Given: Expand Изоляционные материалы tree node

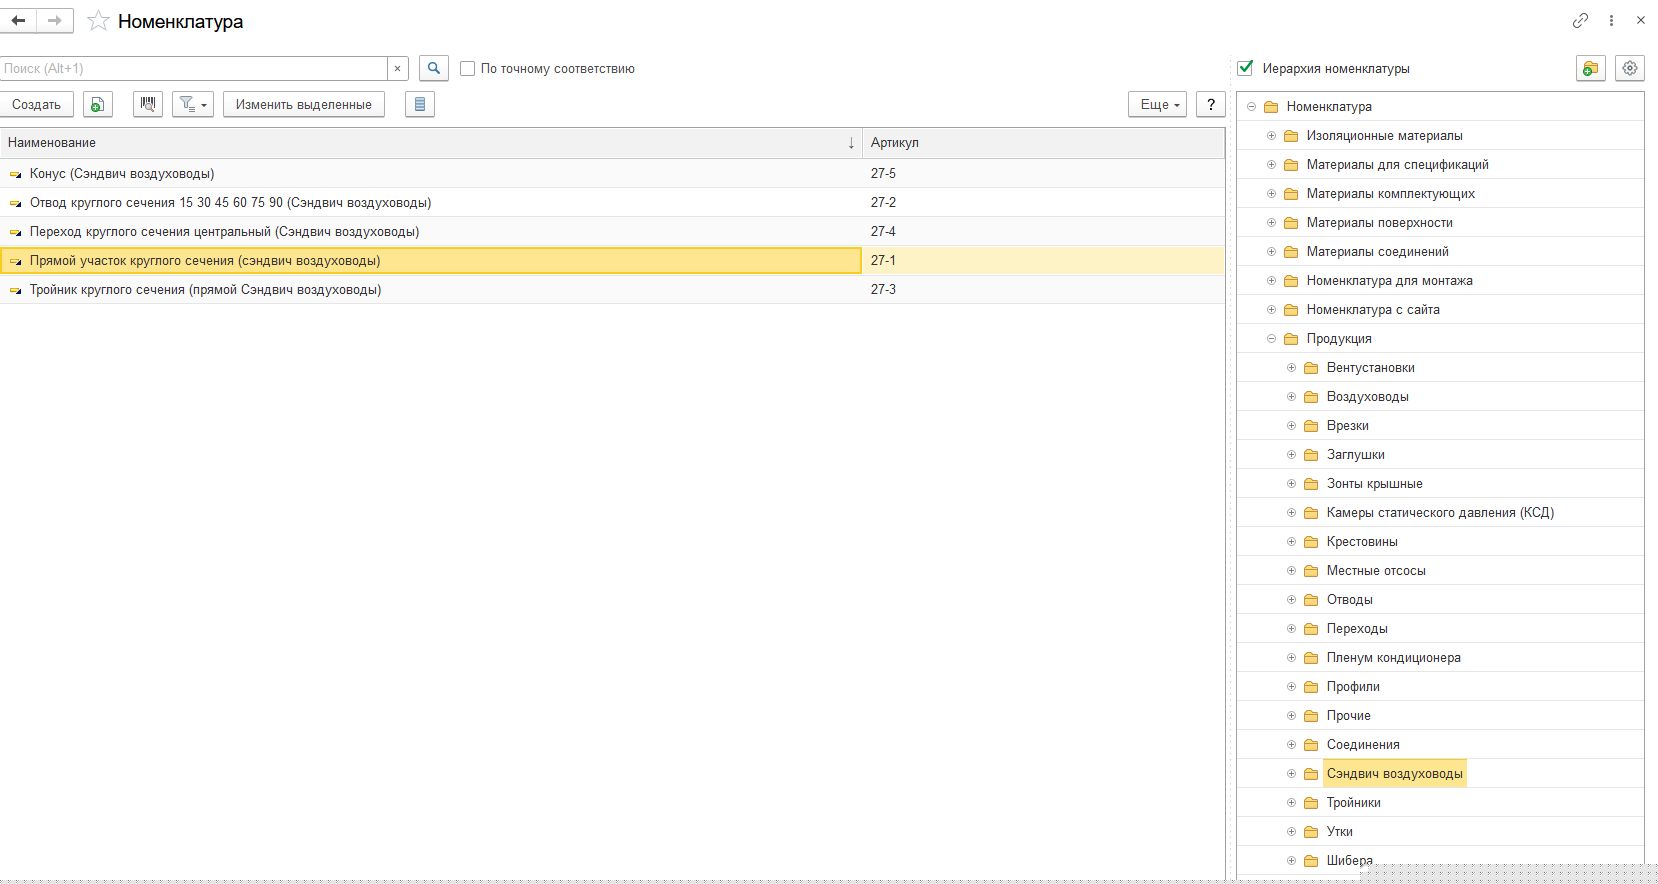Looking at the screenshot, I should (x=1272, y=136).
